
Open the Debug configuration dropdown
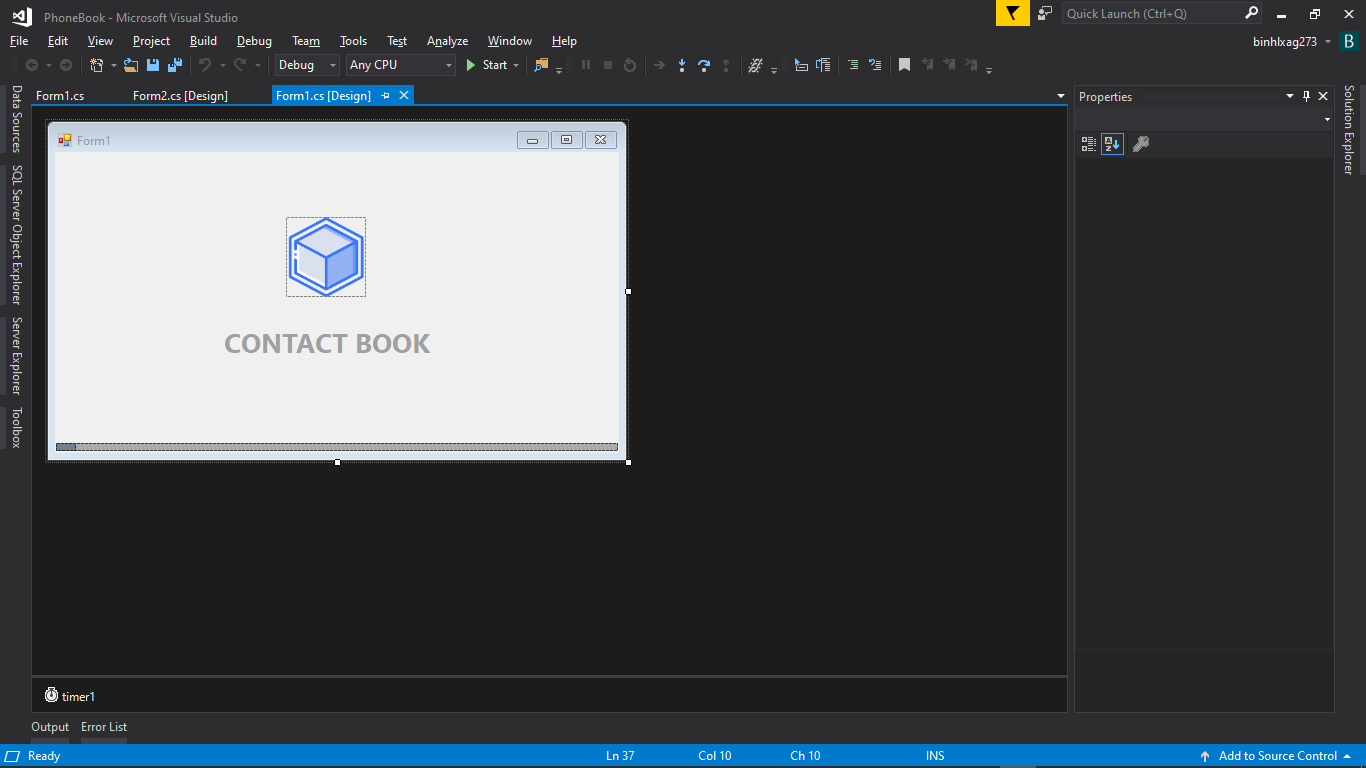click(308, 65)
